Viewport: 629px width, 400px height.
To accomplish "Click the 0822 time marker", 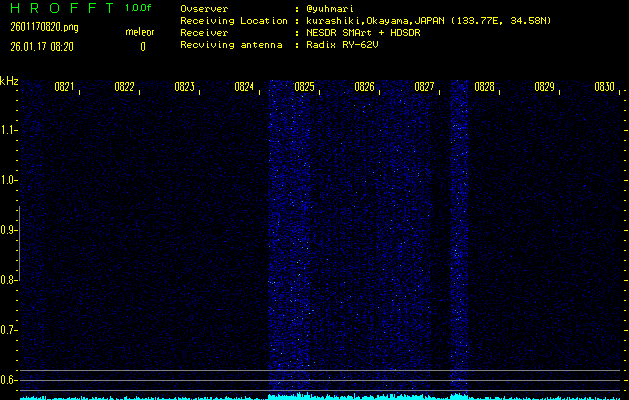I will point(124,87).
